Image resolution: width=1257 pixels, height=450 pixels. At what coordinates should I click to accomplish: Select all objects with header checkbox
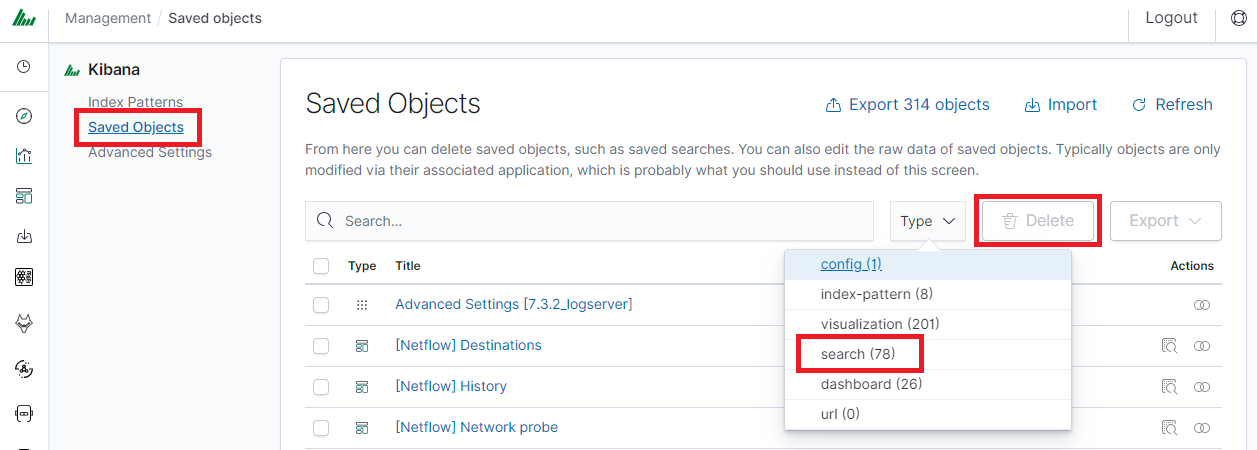321,266
